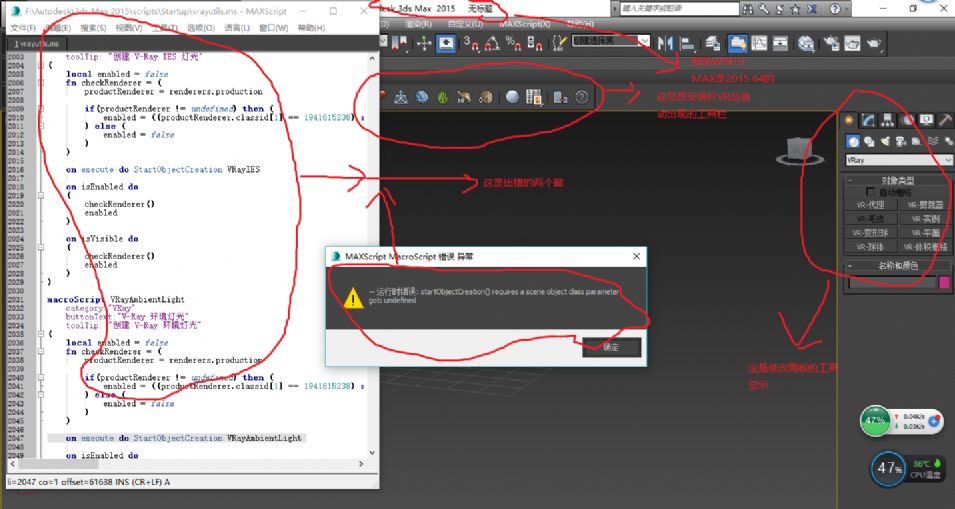Click the code editor's horizontal scroll-right arrow
The image size is (955, 509).
click(x=361, y=464)
